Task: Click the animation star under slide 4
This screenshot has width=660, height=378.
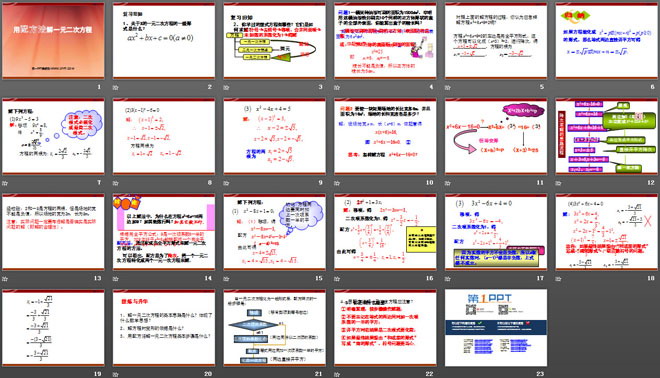Action: (x=337, y=88)
